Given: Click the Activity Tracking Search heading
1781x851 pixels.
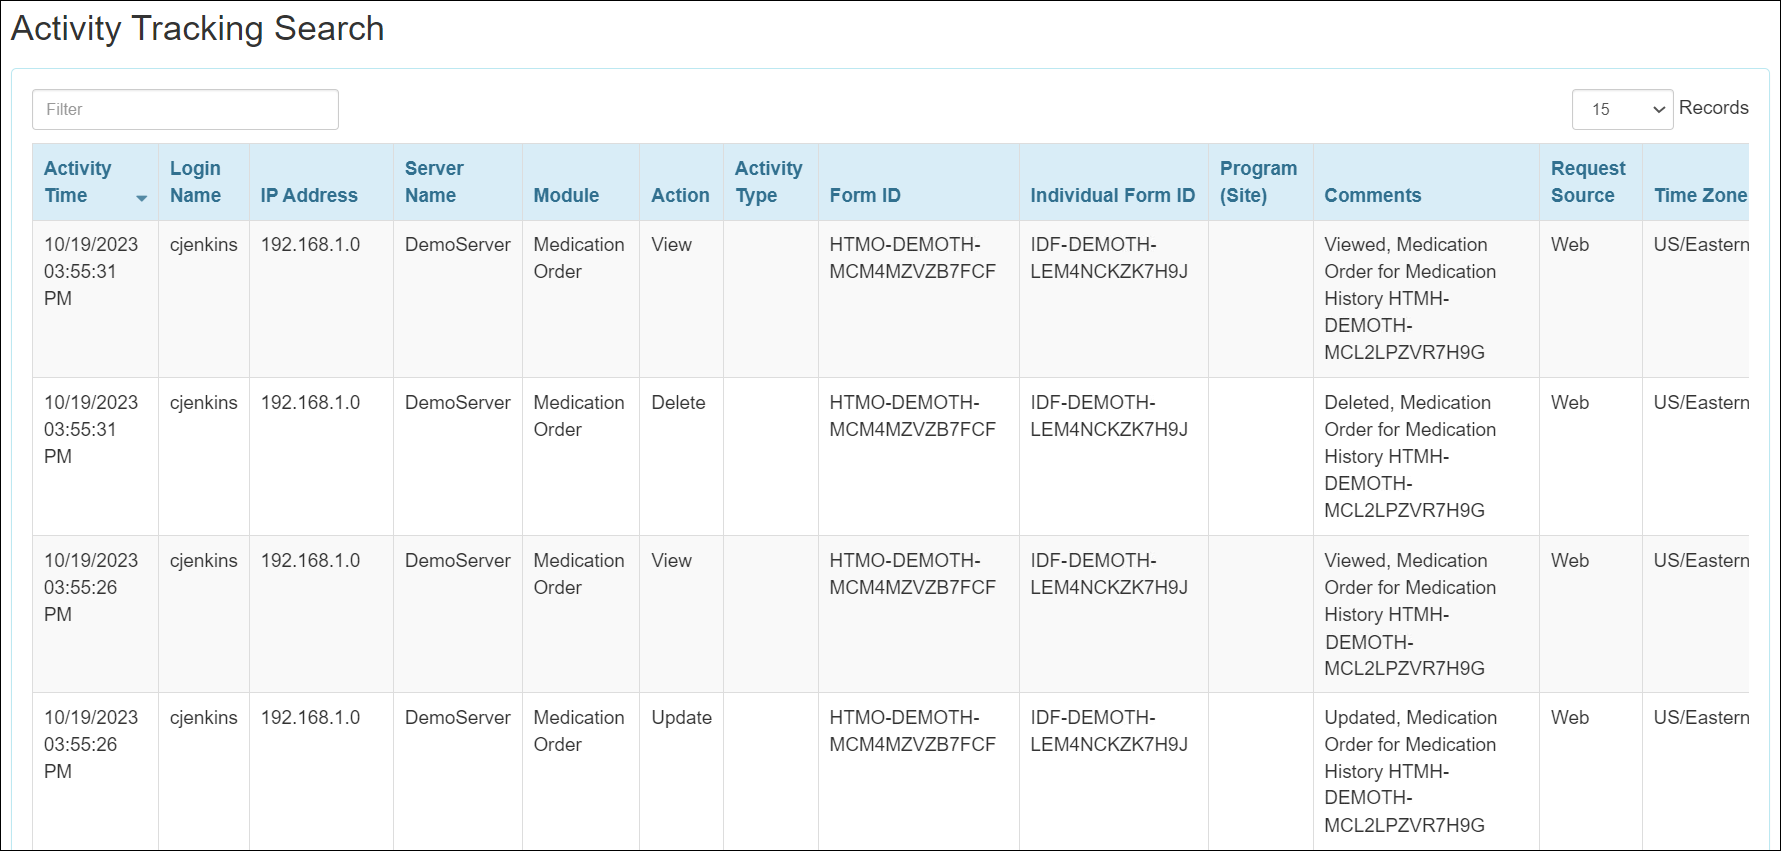Looking at the screenshot, I should (197, 28).
